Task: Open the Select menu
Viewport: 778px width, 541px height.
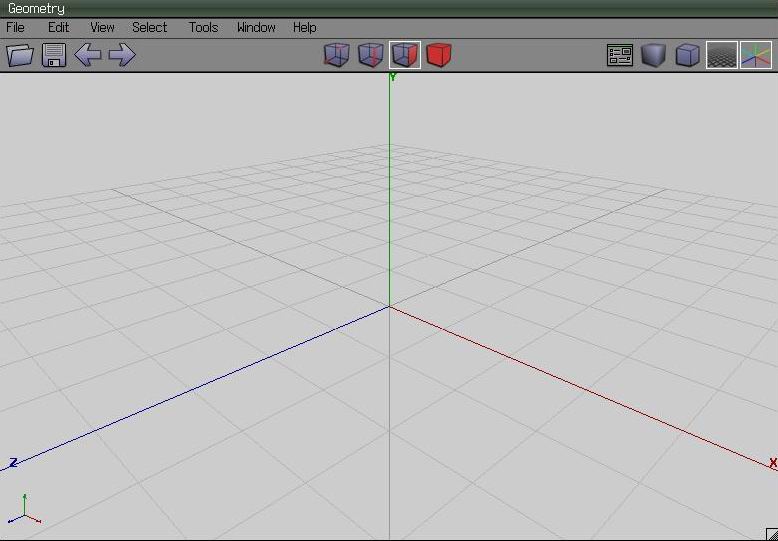Action: pyautogui.click(x=149, y=27)
